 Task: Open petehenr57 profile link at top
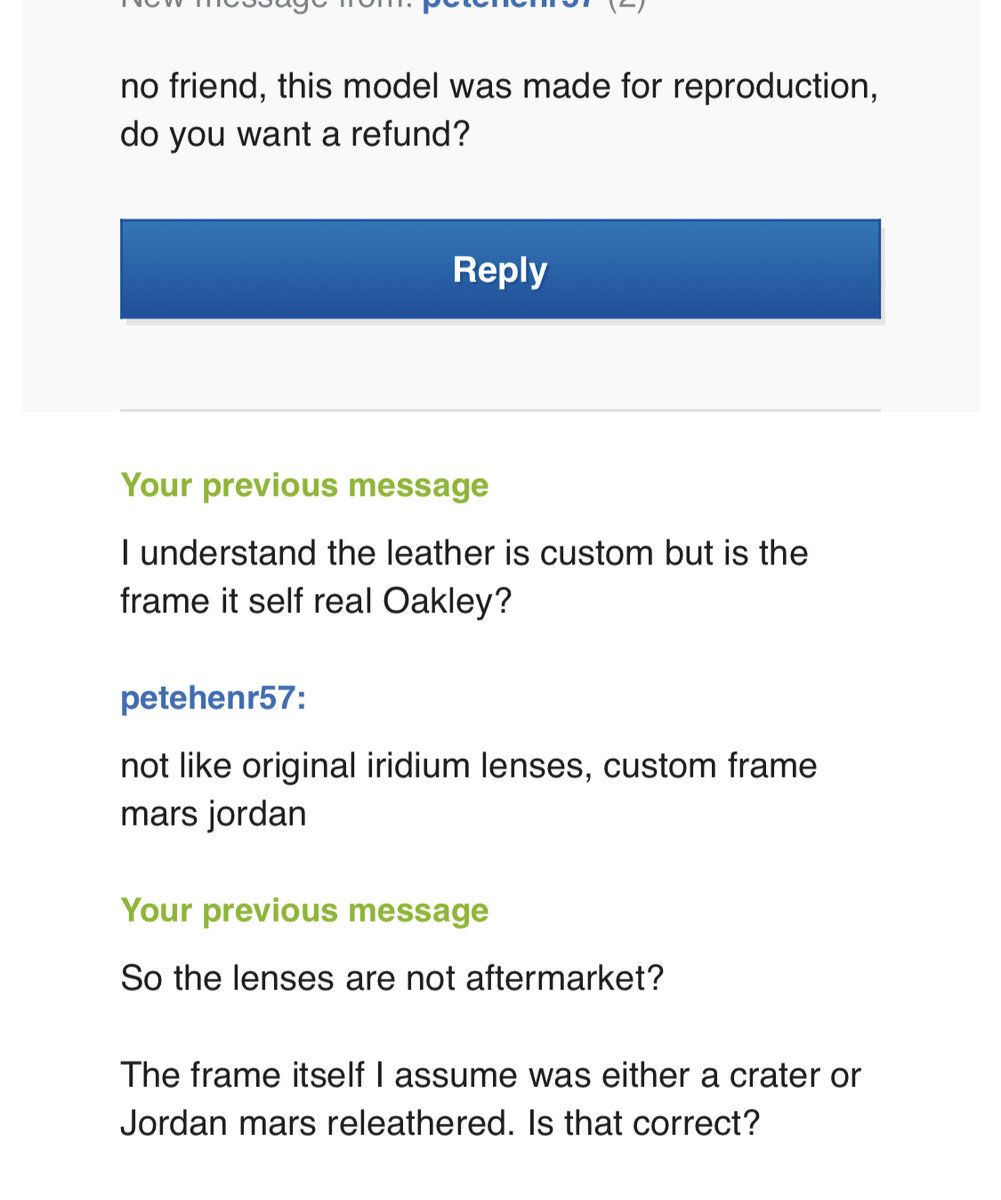tap(508, 4)
